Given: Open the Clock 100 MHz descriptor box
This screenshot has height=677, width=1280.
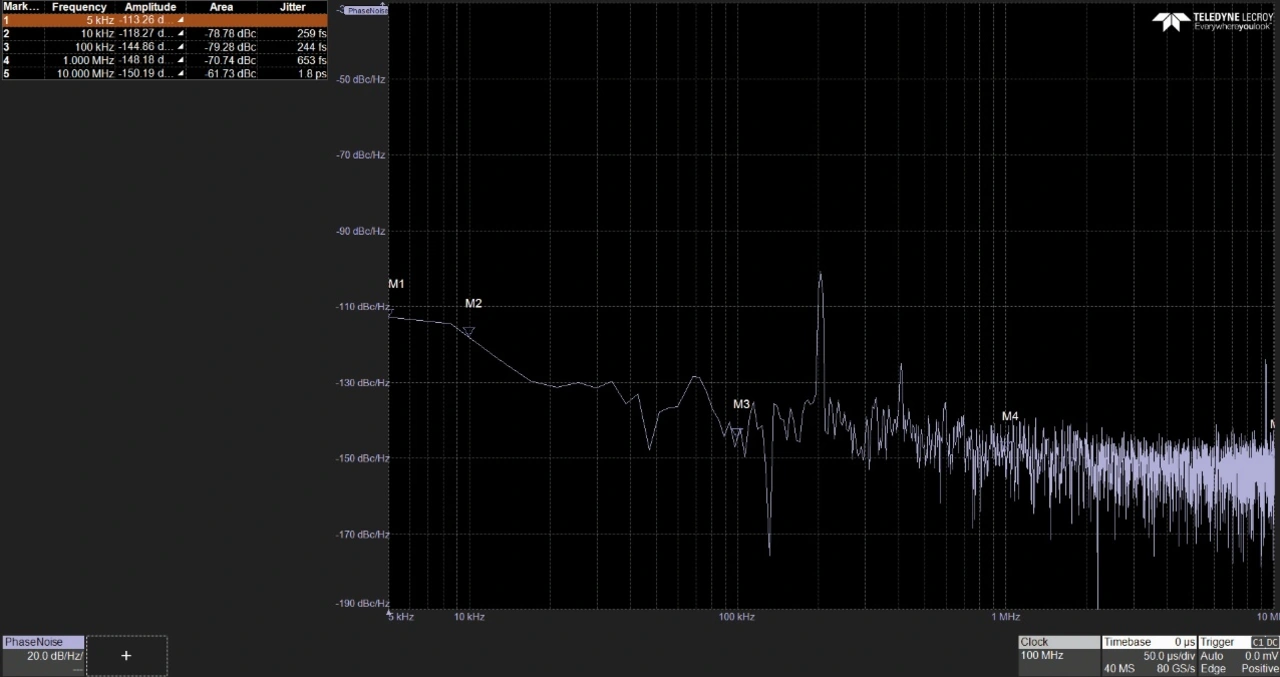Looking at the screenshot, I should click(1058, 655).
